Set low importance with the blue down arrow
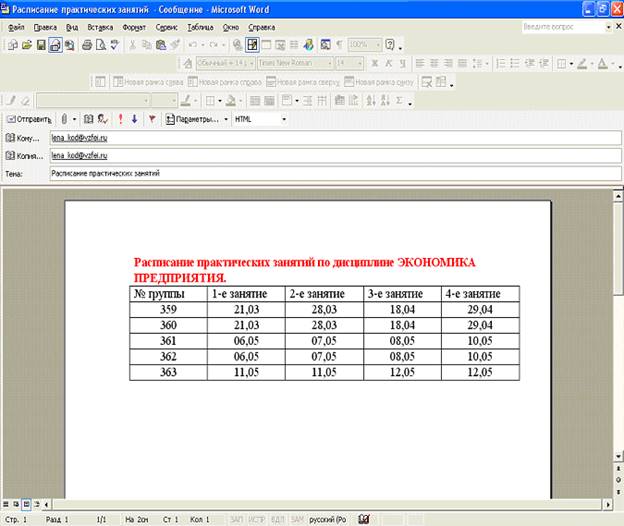The width and height of the screenshot is (624, 526). pos(135,118)
